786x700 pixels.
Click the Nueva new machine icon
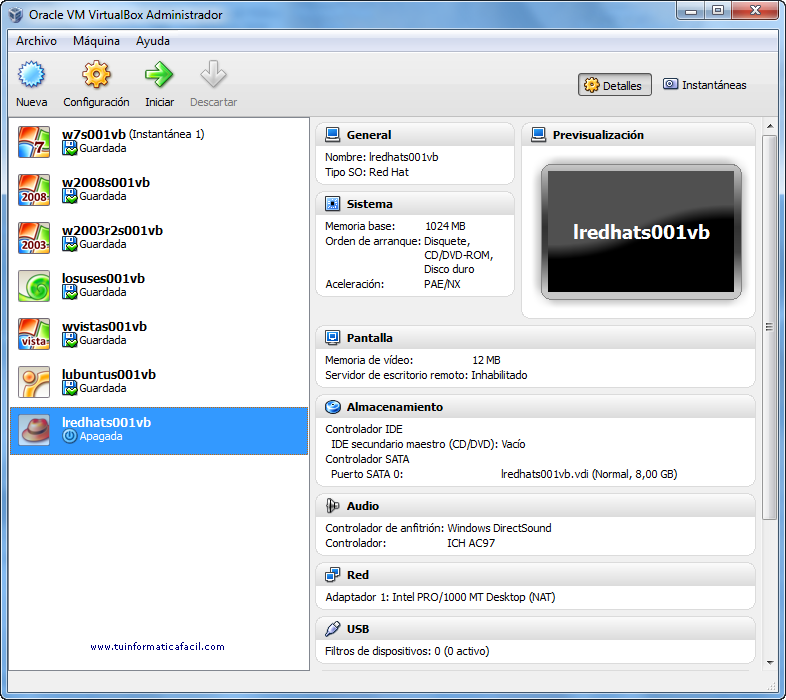31,74
